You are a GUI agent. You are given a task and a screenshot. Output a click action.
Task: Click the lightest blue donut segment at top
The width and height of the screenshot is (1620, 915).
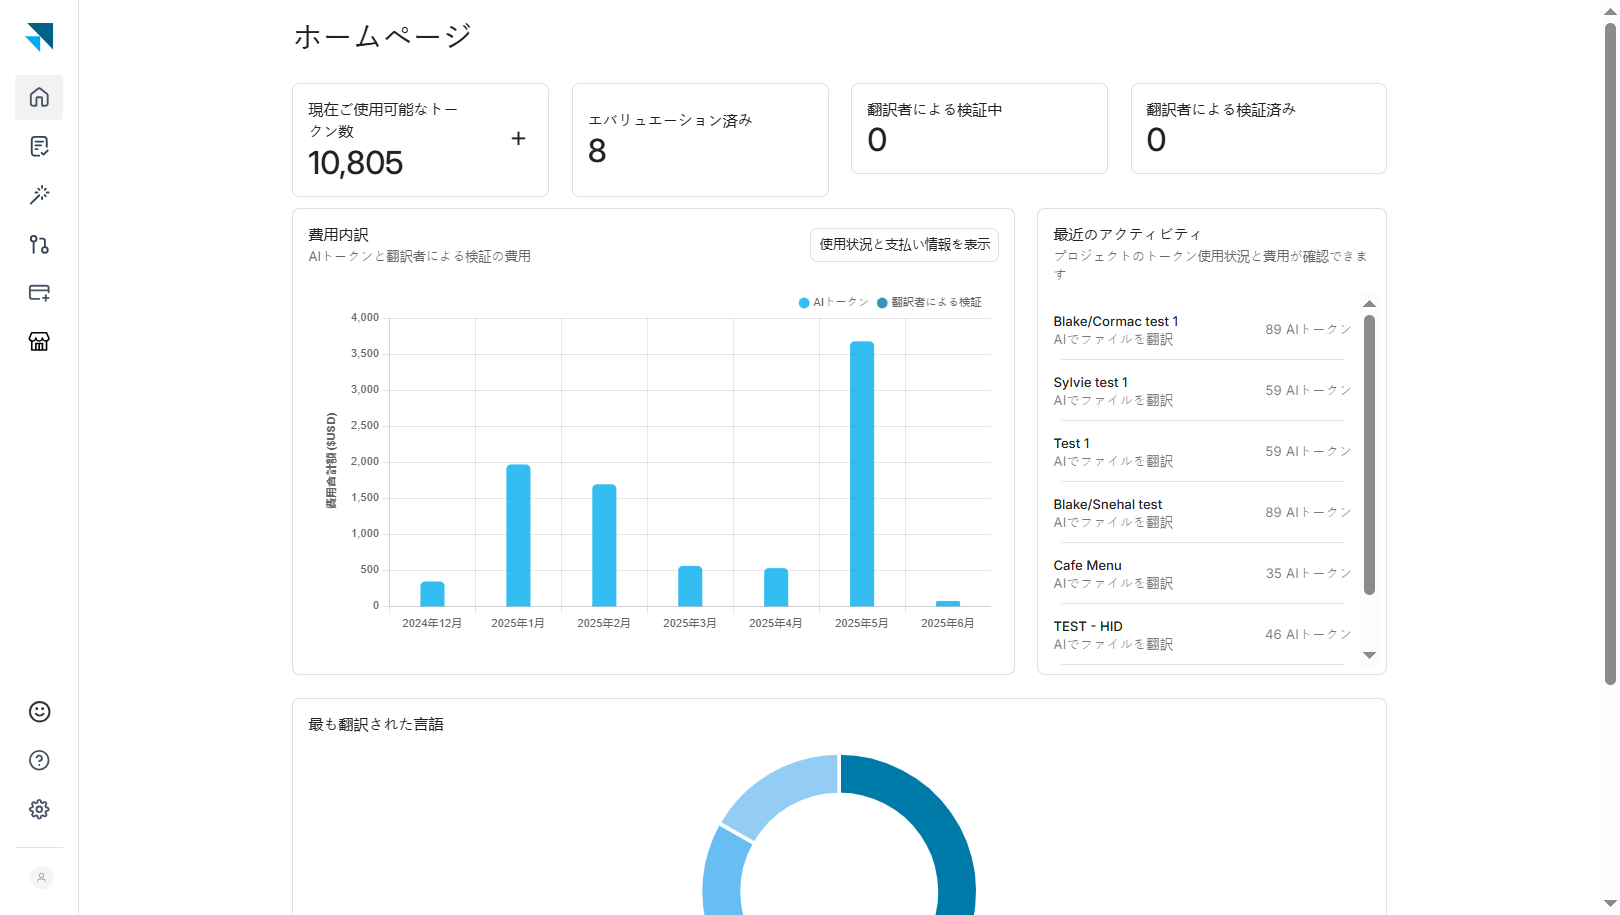click(785, 793)
